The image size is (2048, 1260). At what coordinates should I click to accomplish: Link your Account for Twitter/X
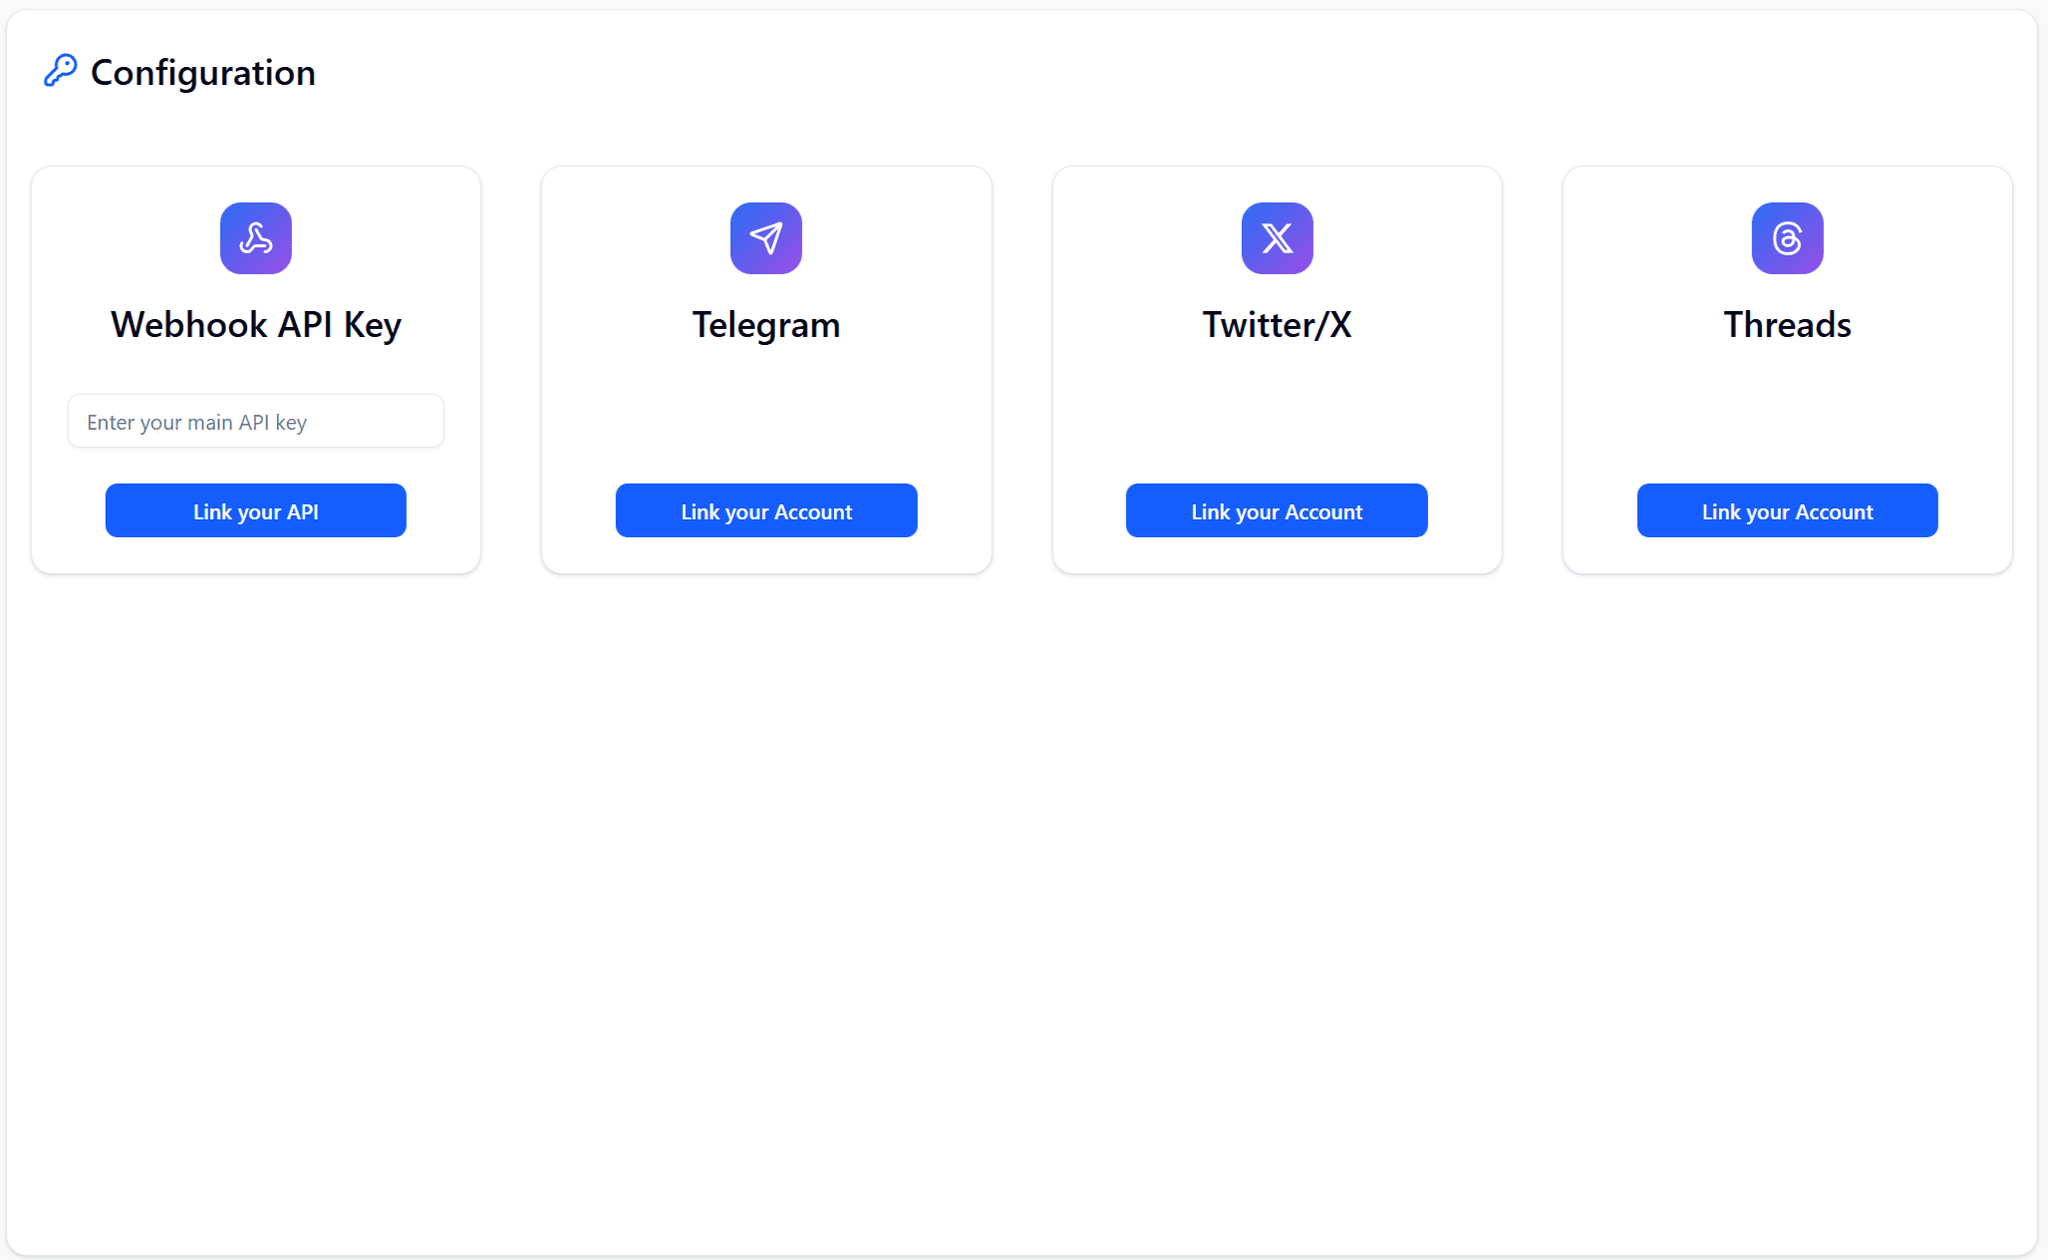click(1277, 511)
